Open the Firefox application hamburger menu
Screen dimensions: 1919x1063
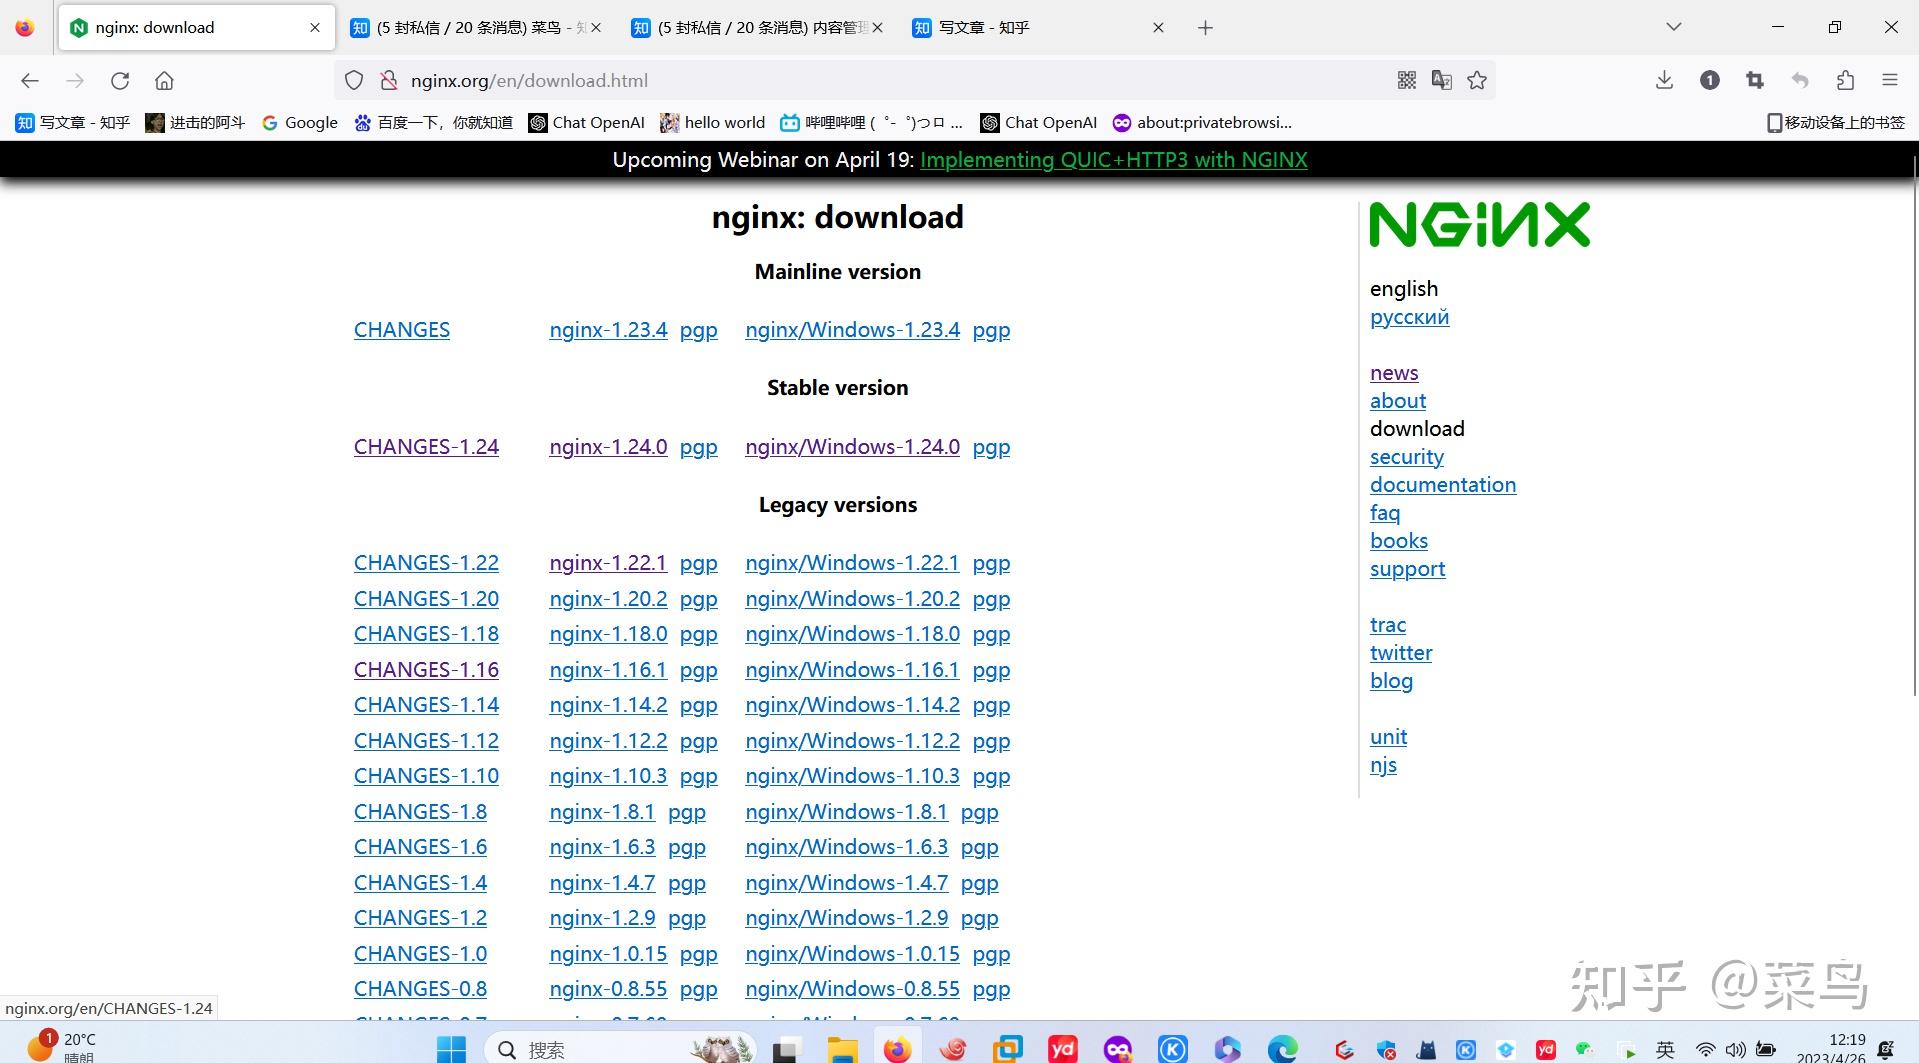1890,81
